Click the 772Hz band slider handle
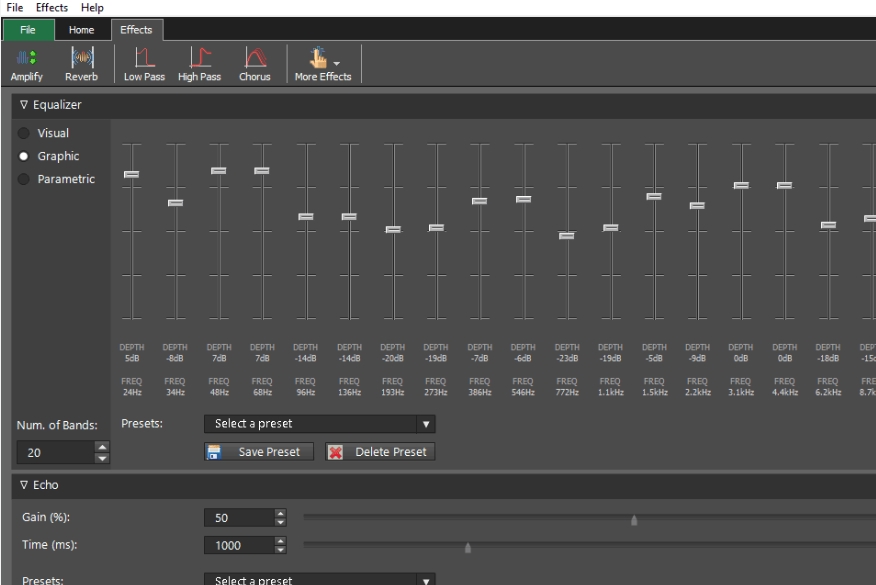The height and width of the screenshot is (585, 876). (x=566, y=236)
